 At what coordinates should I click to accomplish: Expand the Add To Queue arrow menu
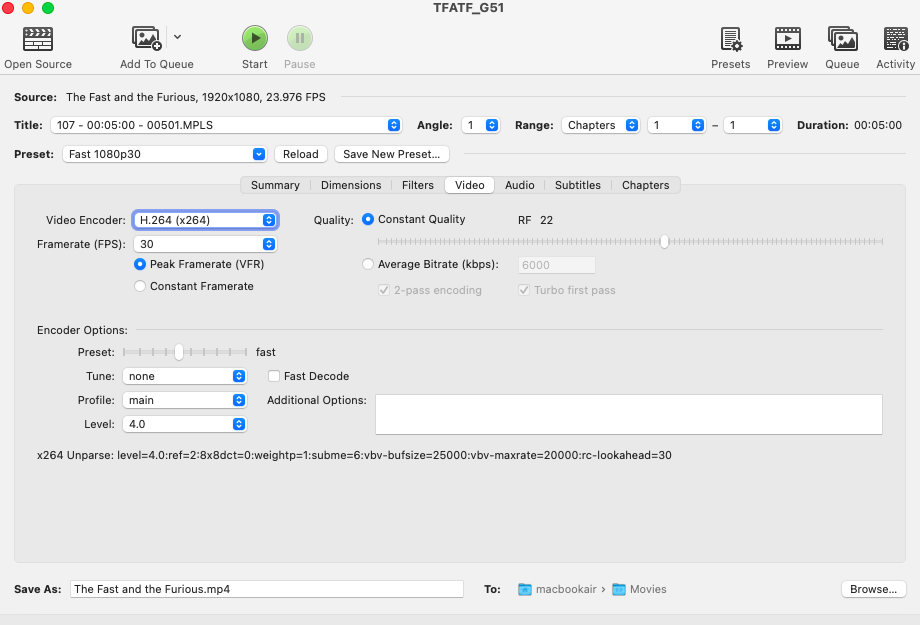178,37
